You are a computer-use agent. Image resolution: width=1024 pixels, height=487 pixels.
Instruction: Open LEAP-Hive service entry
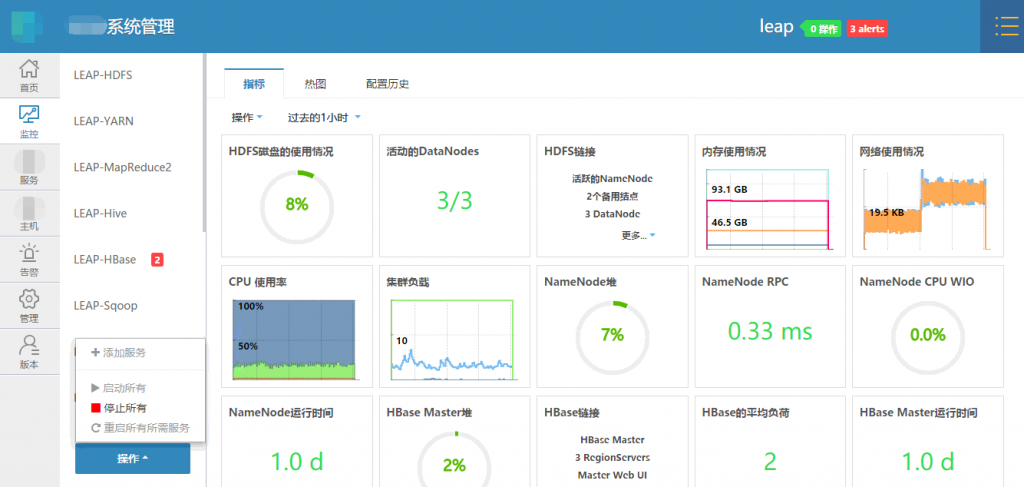[x=100, y=213]
